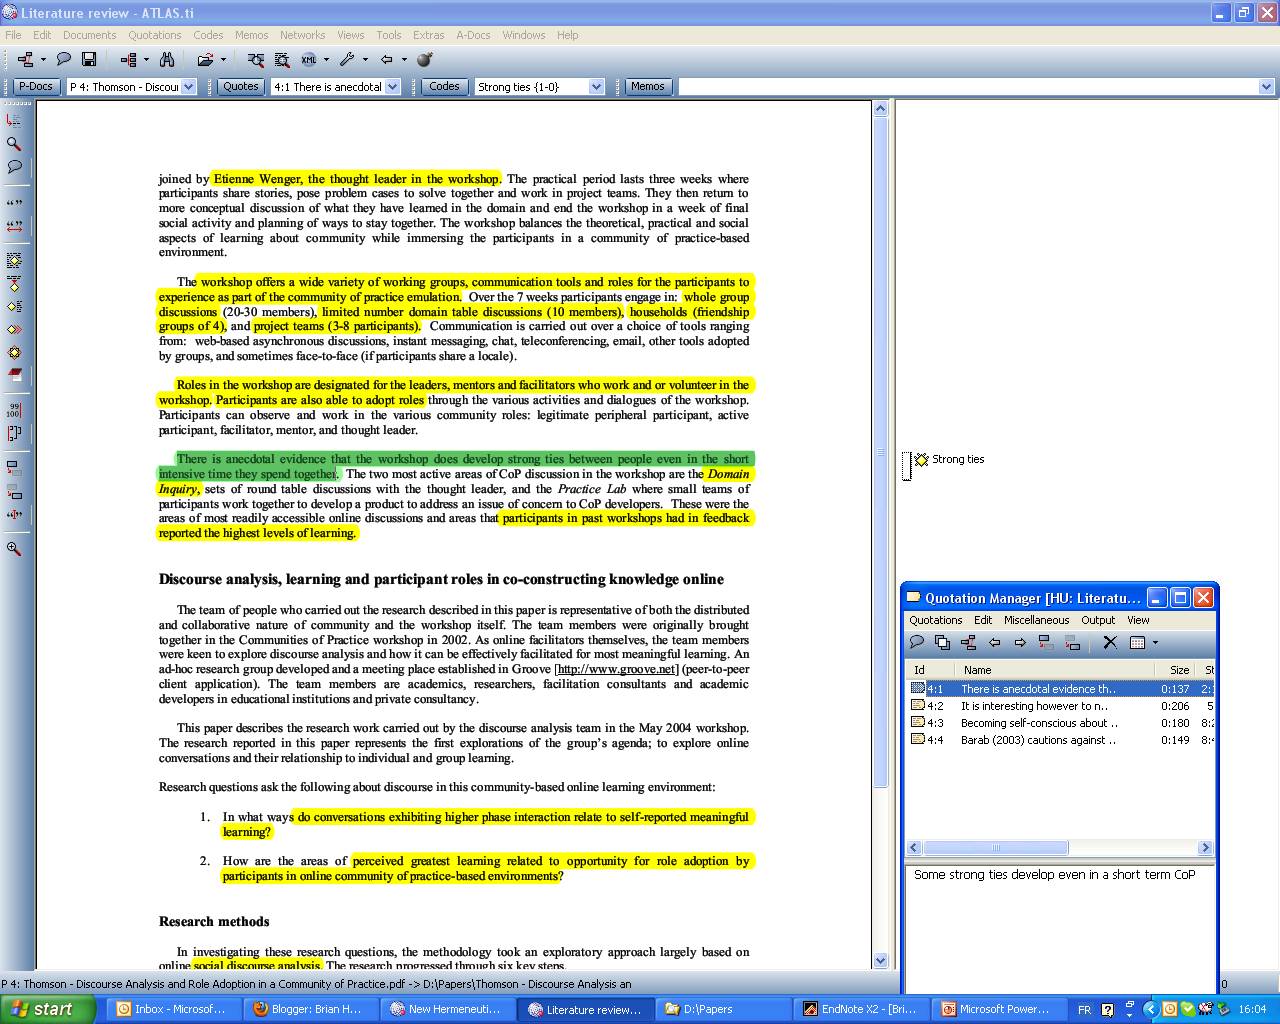Open the A-Docs menu

coord(473,35)
